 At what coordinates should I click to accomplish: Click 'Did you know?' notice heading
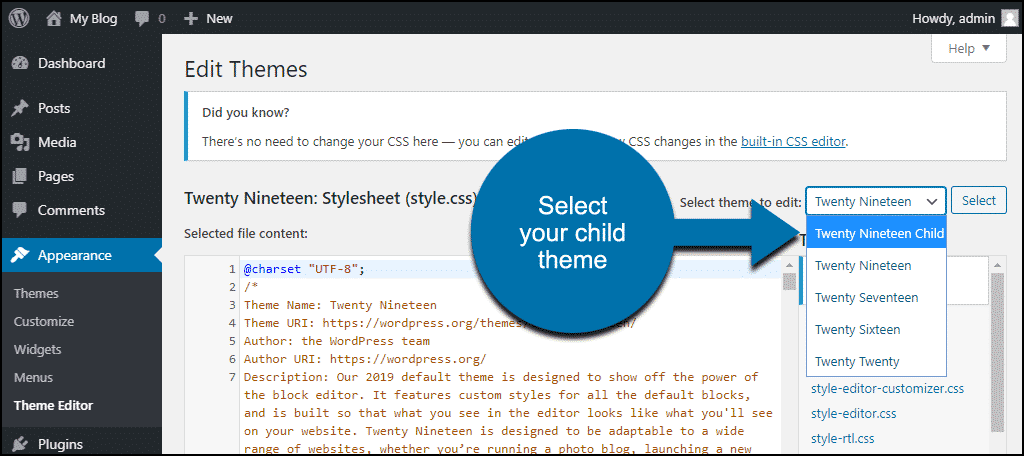click(x=246, y=112)
